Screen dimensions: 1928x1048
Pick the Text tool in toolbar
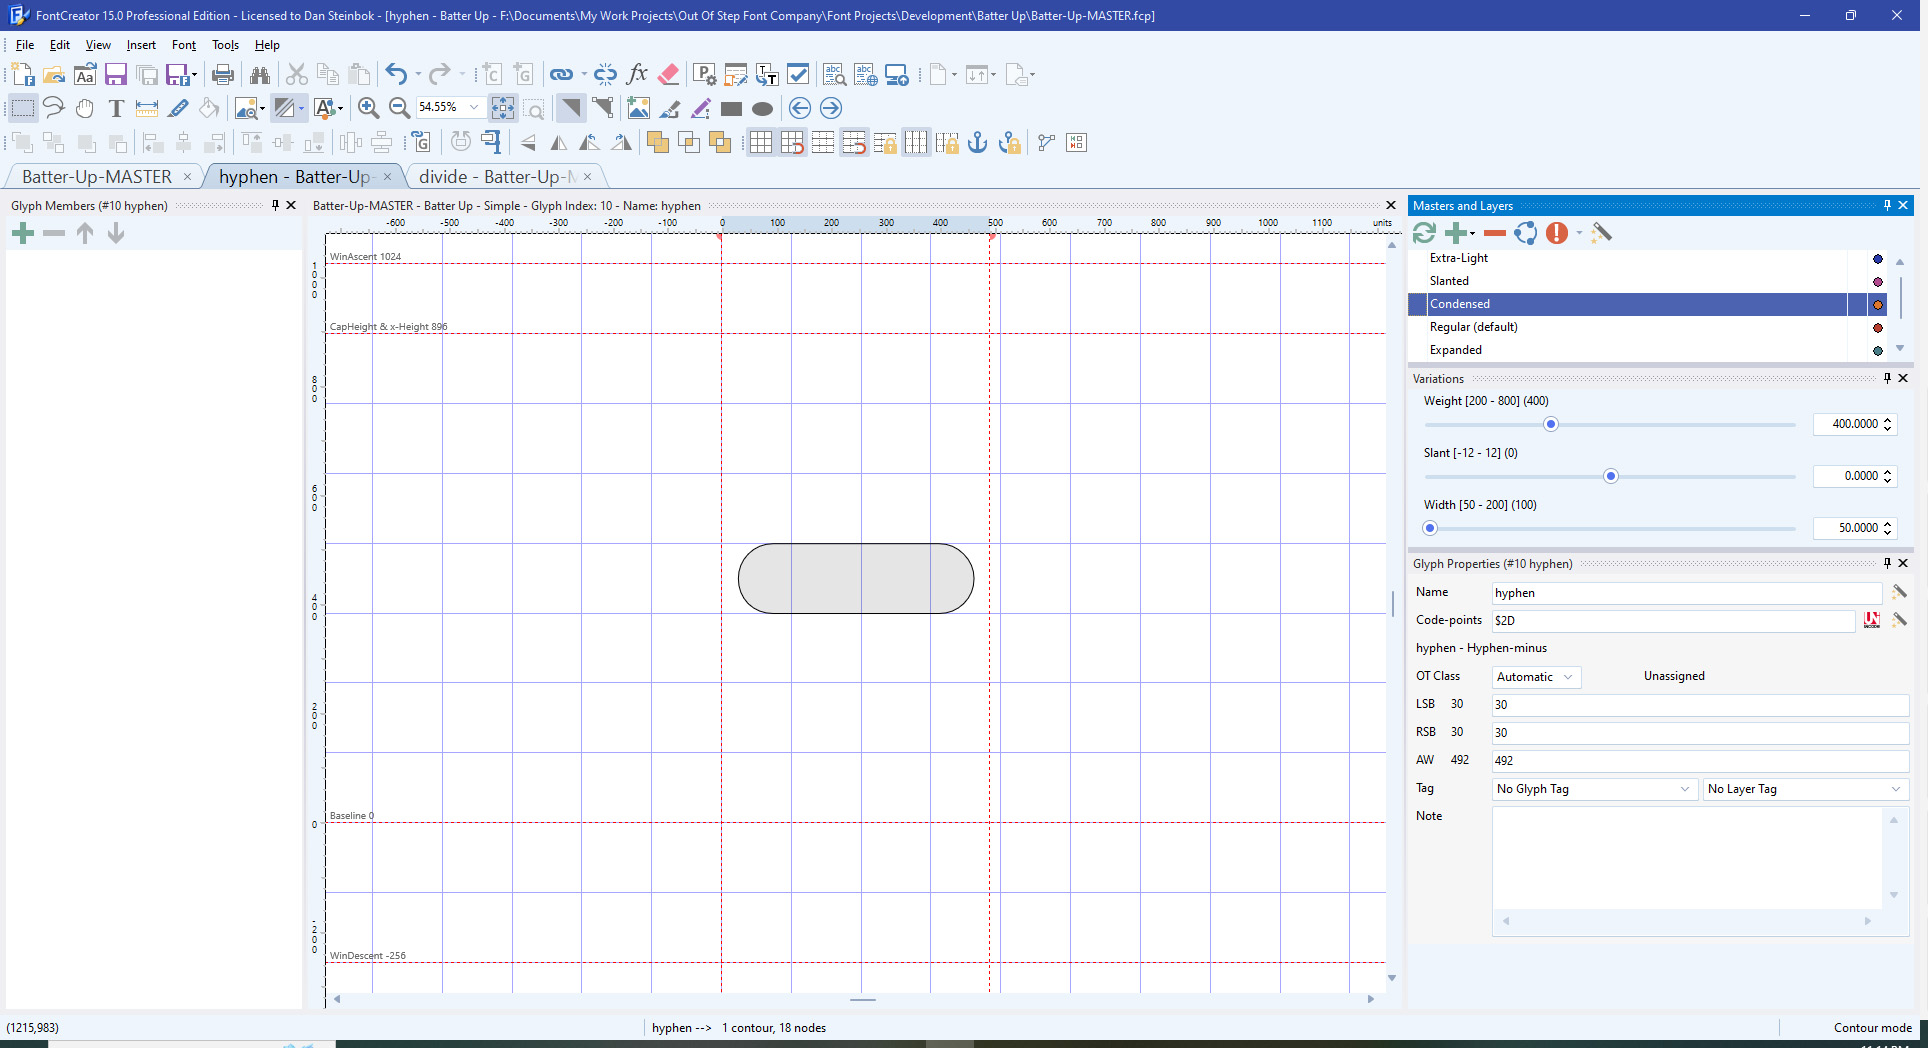116,108
